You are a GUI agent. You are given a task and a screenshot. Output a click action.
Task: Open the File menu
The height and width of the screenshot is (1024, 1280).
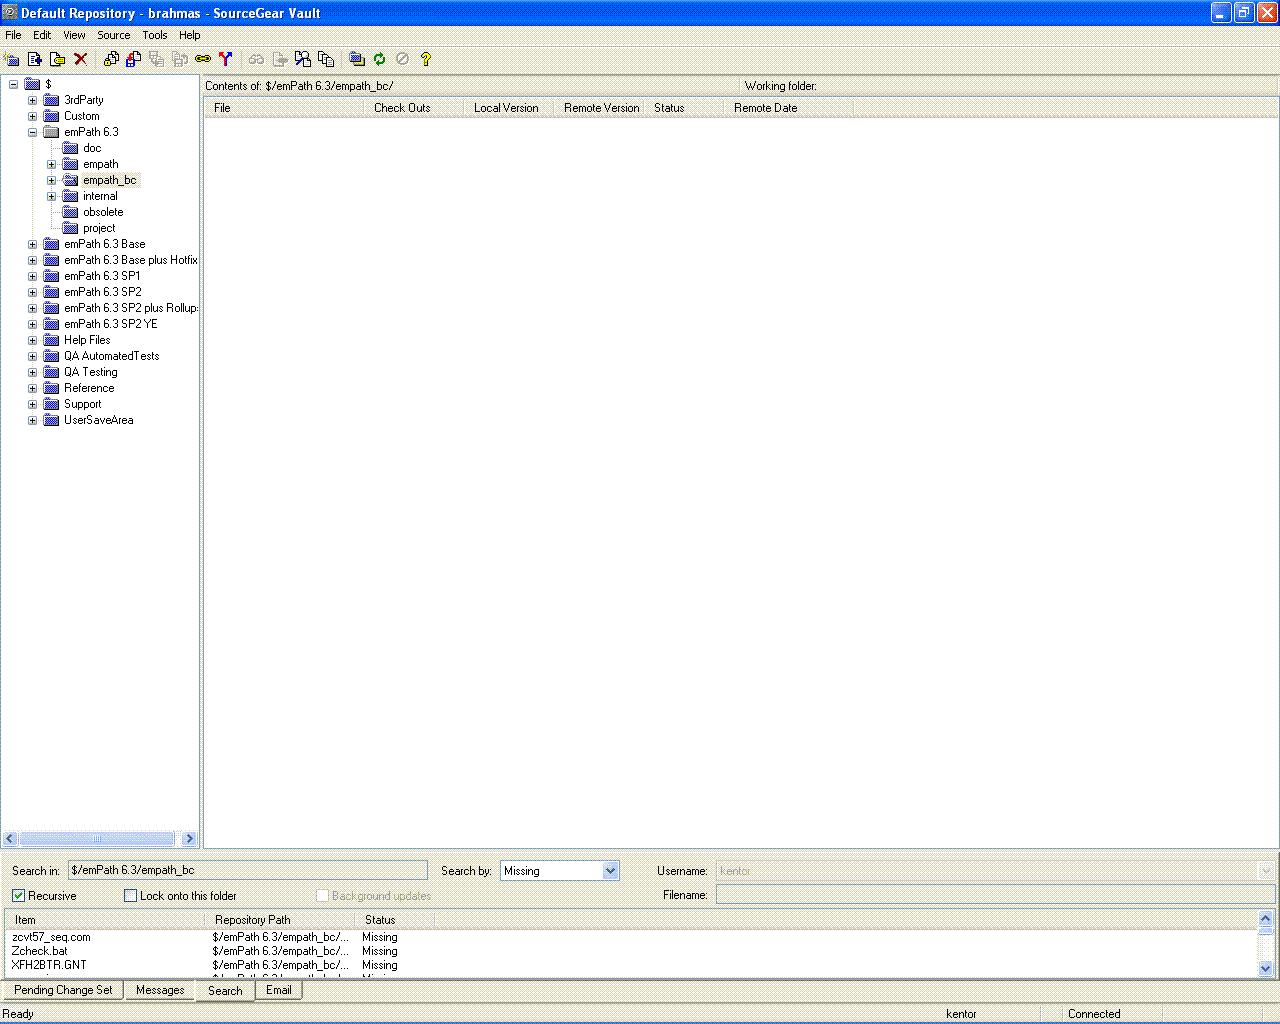pyautogui.click(x=13, y=35)
